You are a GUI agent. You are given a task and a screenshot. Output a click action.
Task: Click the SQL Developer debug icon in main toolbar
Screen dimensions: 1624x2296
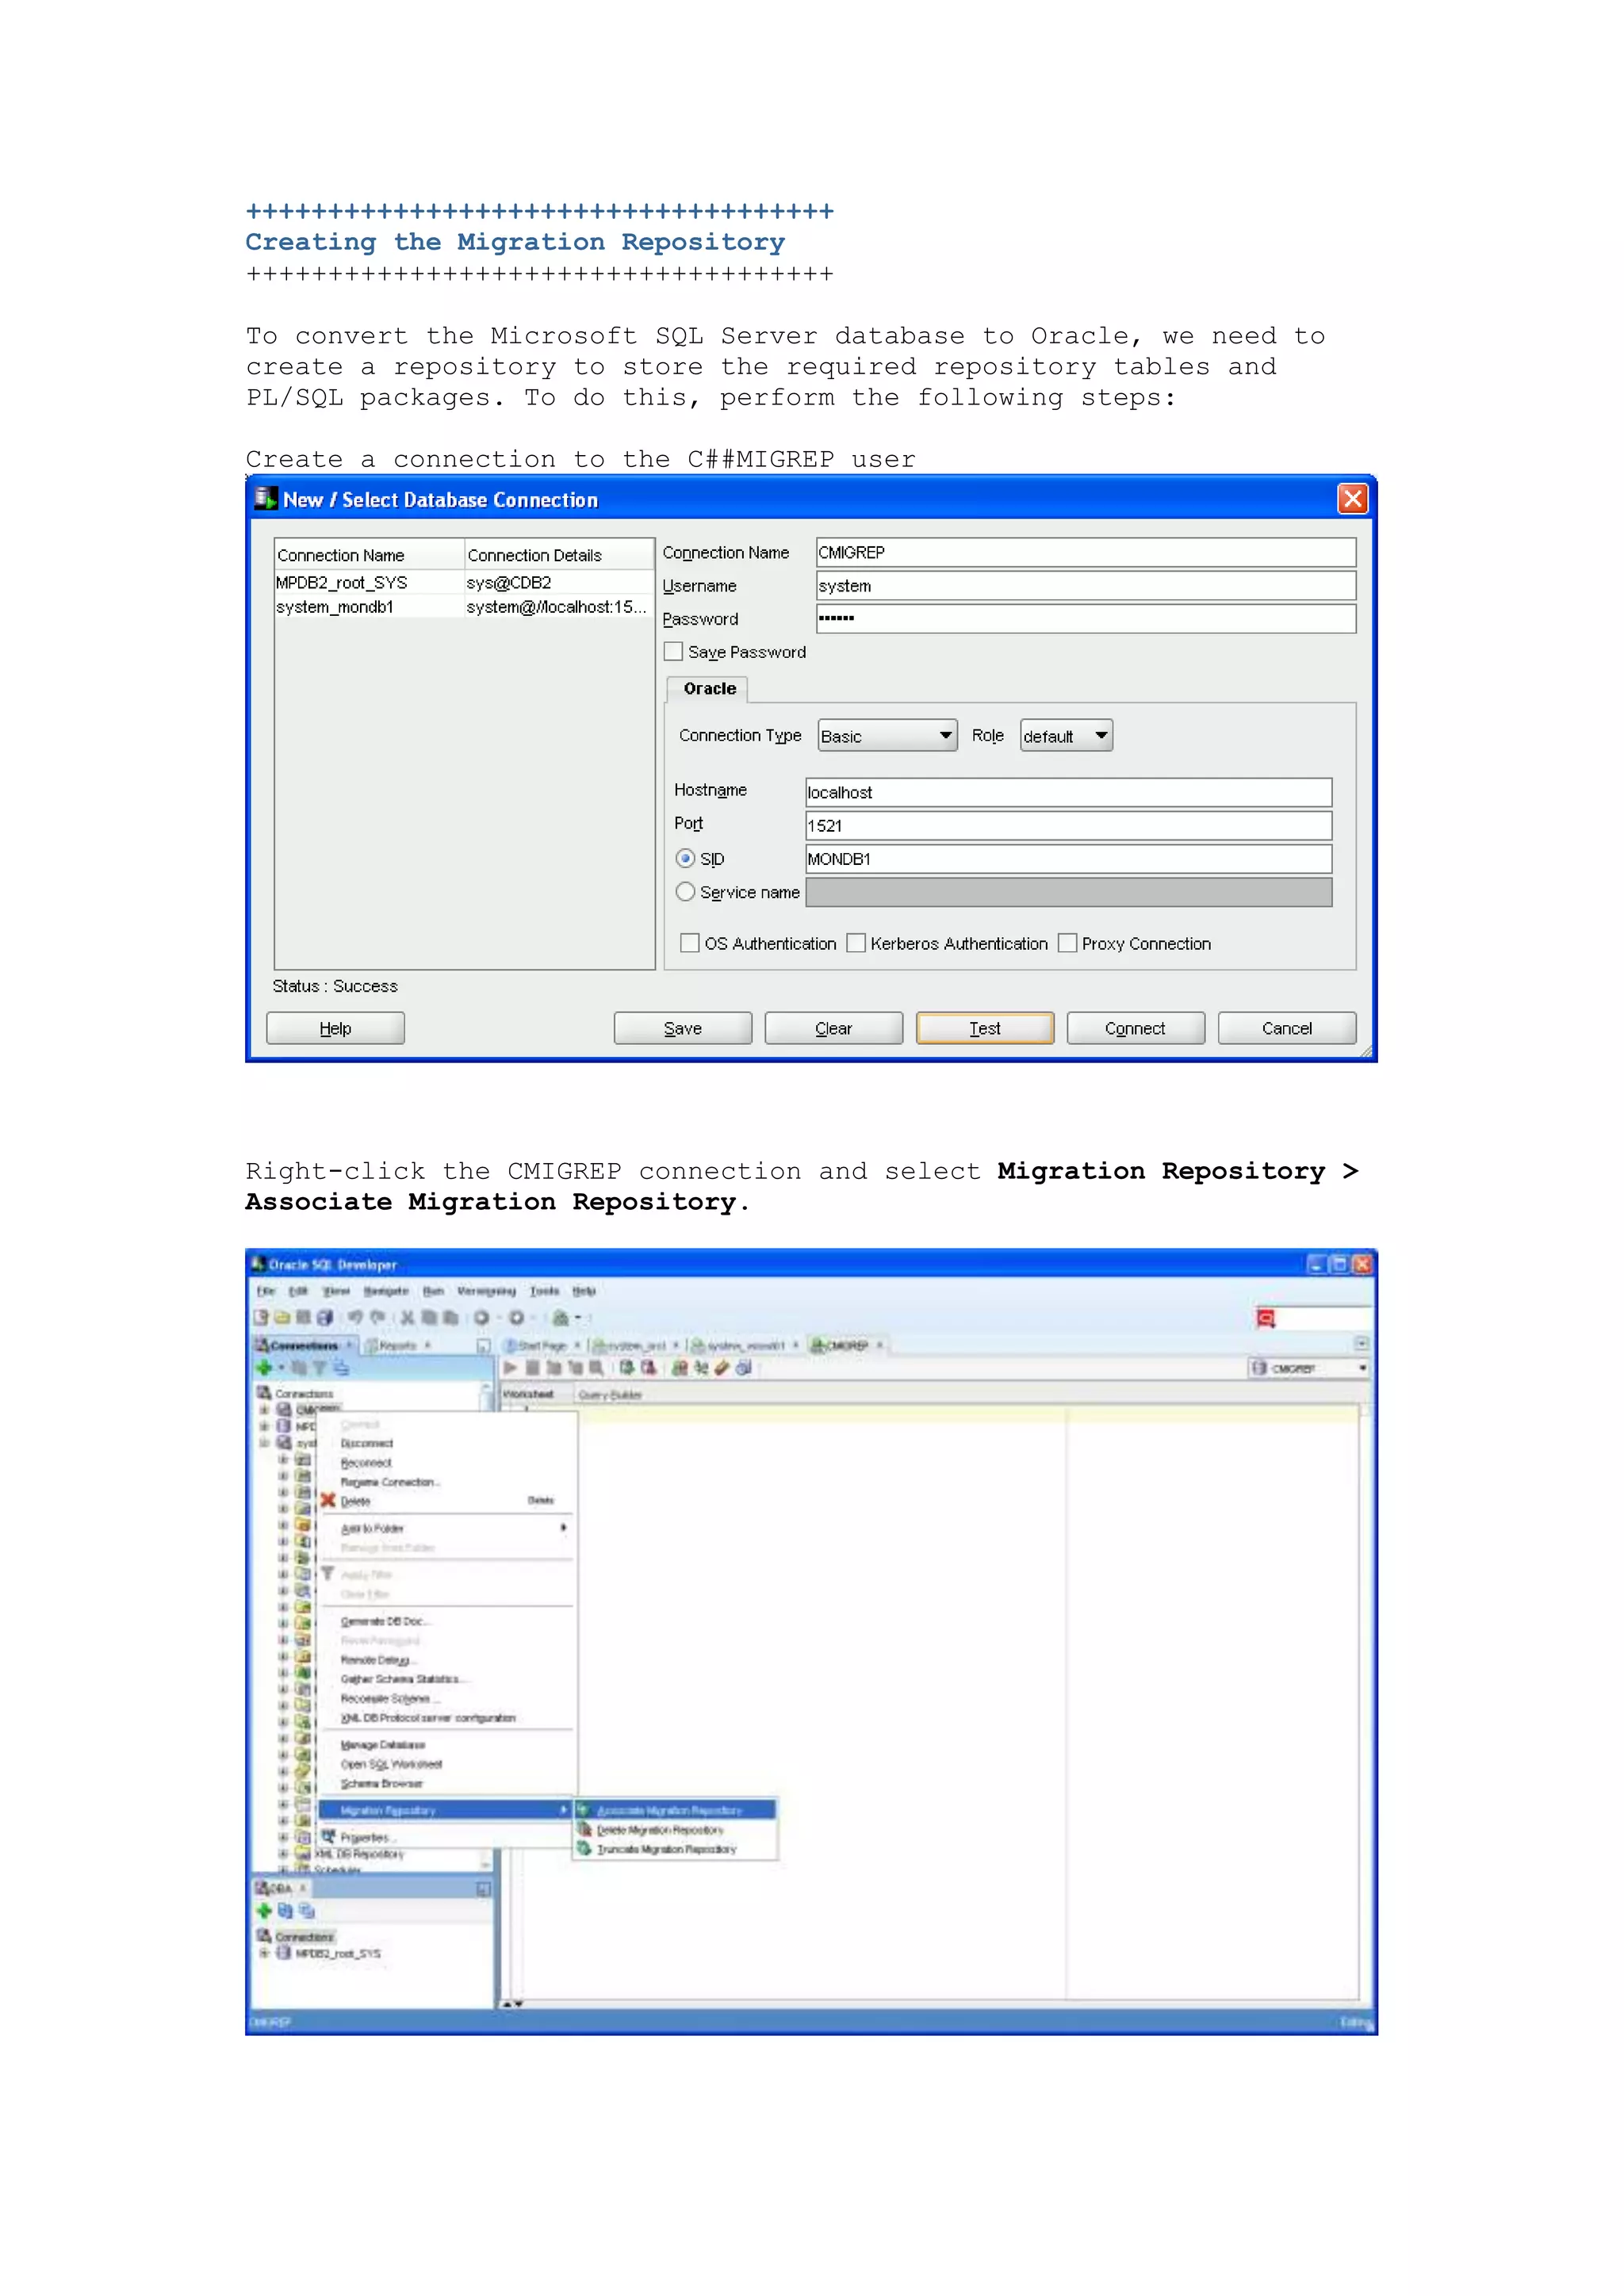(x=561, y=1318)
